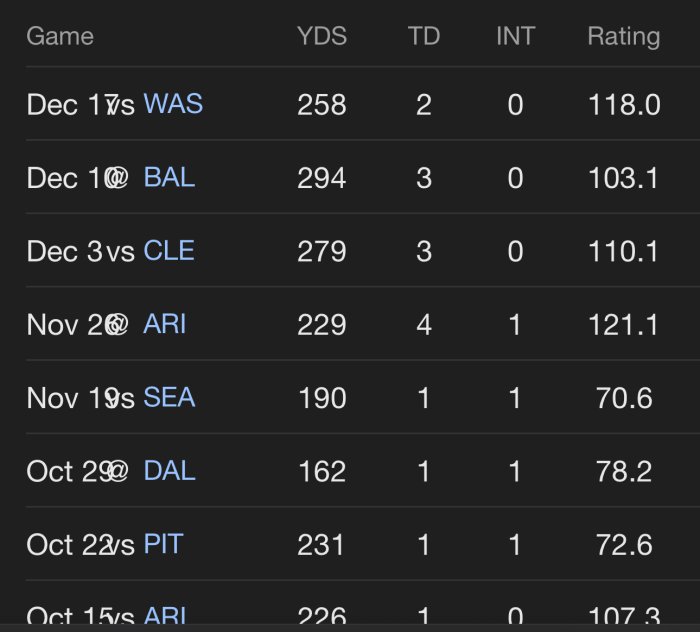Select the 294 yards value
Screen dimensions: 700x632
[x=322, y=178]
